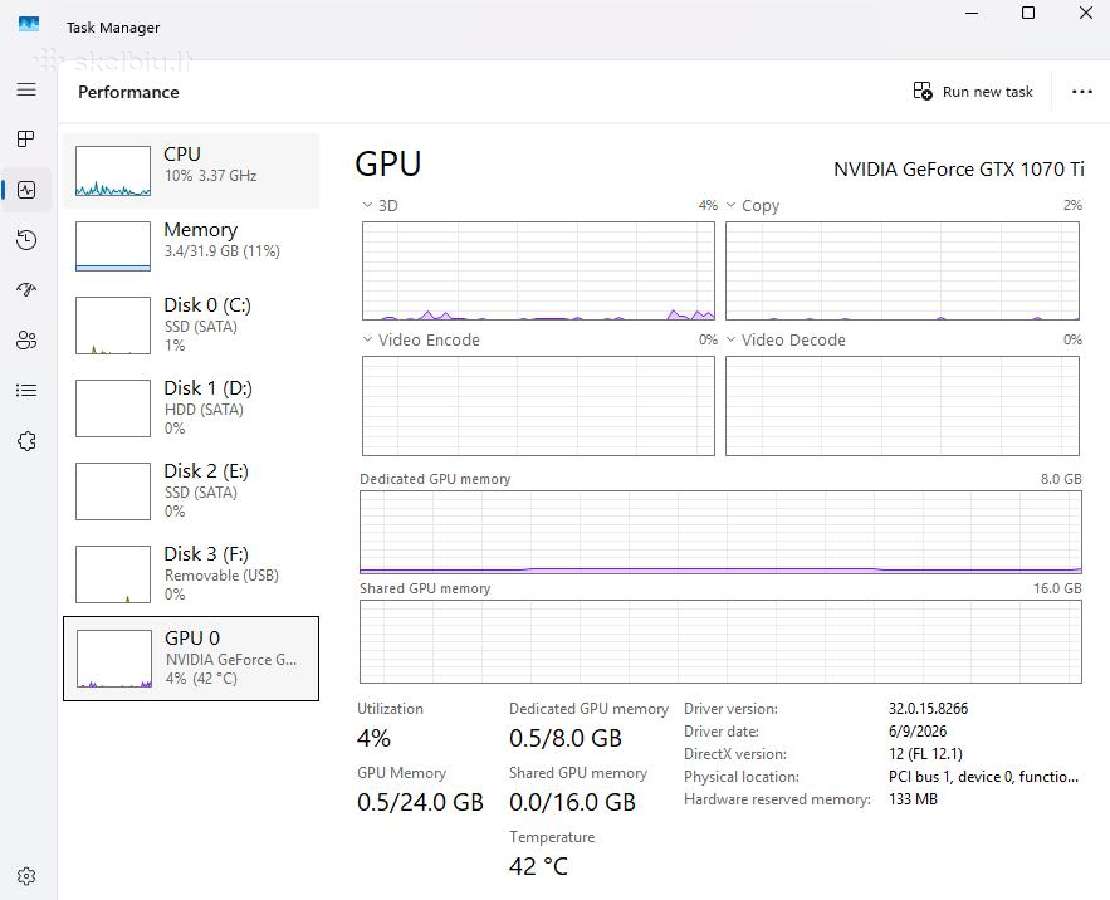Click driver date 6/9/2026

(x=917, y=731)
